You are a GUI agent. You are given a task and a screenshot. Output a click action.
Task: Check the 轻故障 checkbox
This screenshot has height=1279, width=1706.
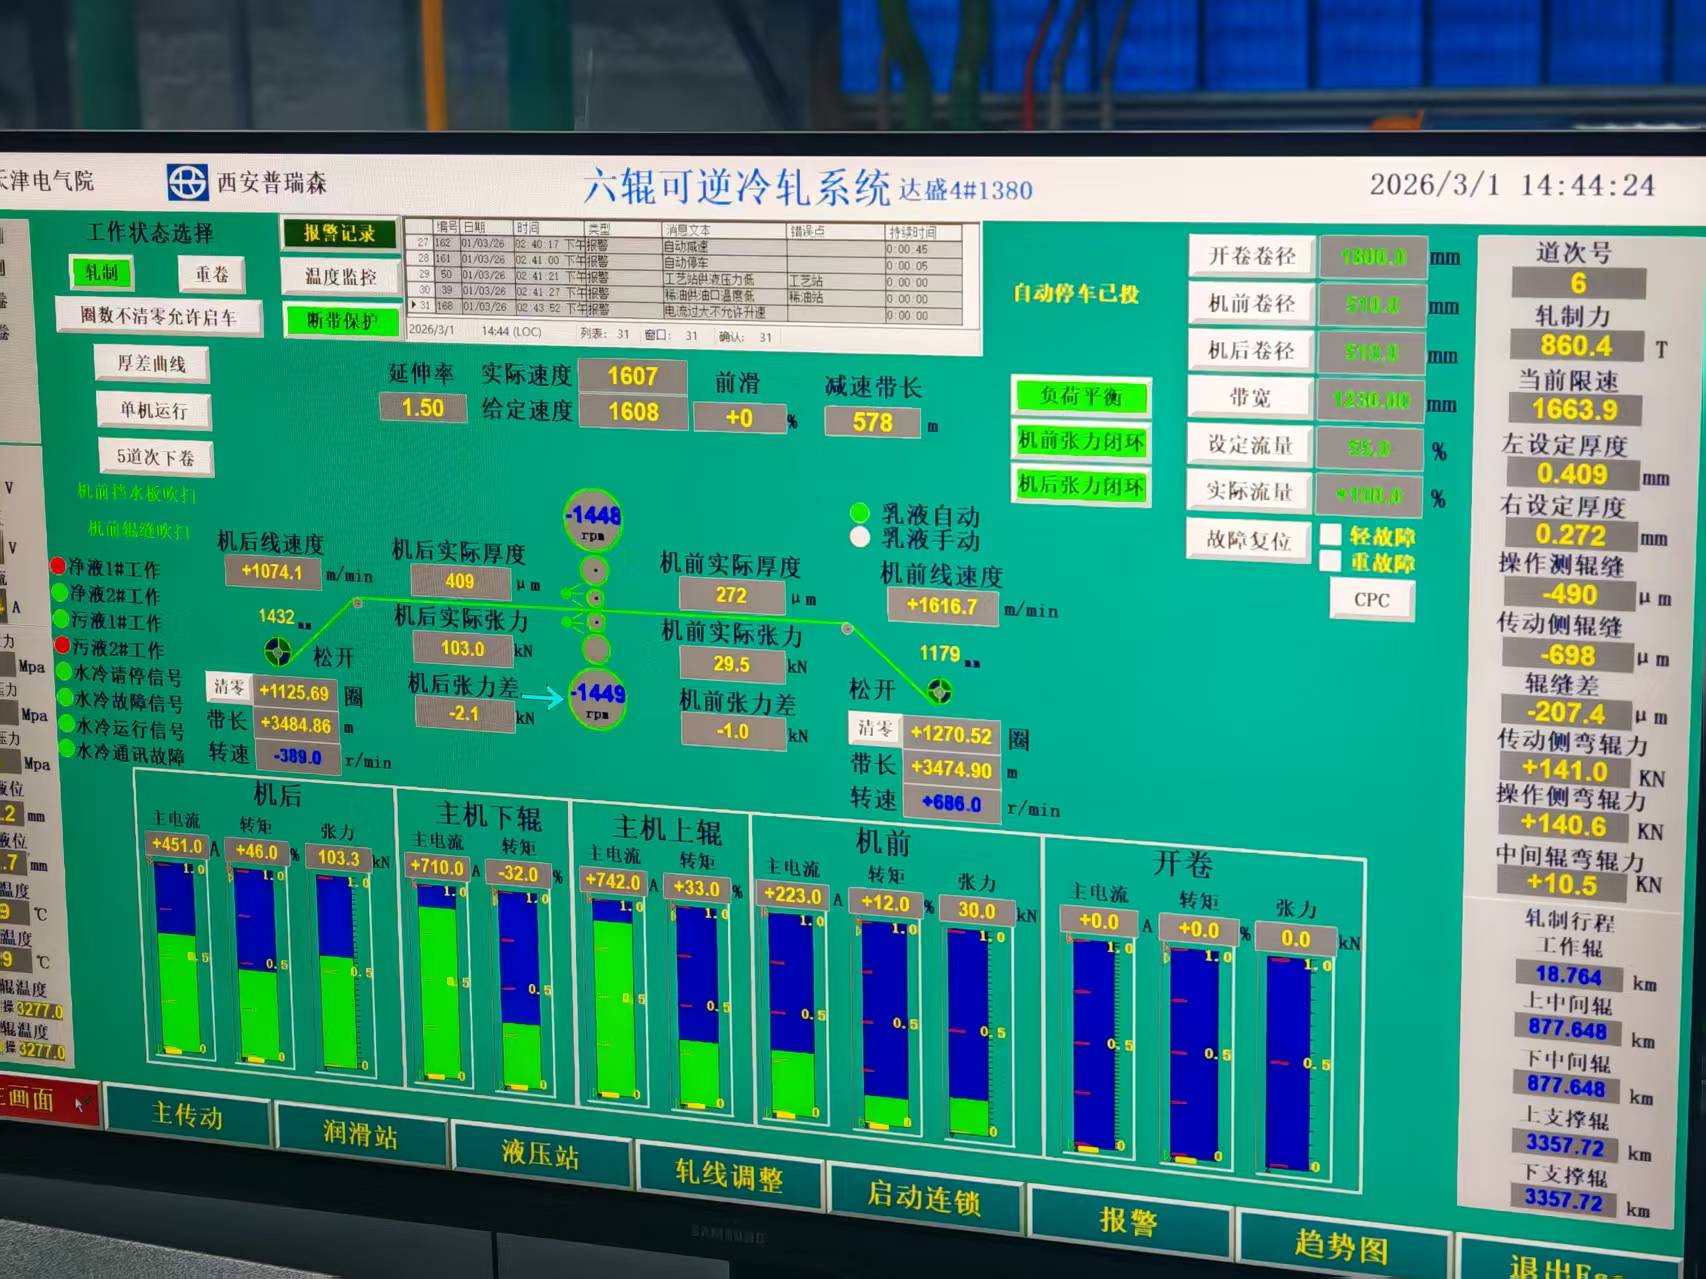tap(1330, 535)
